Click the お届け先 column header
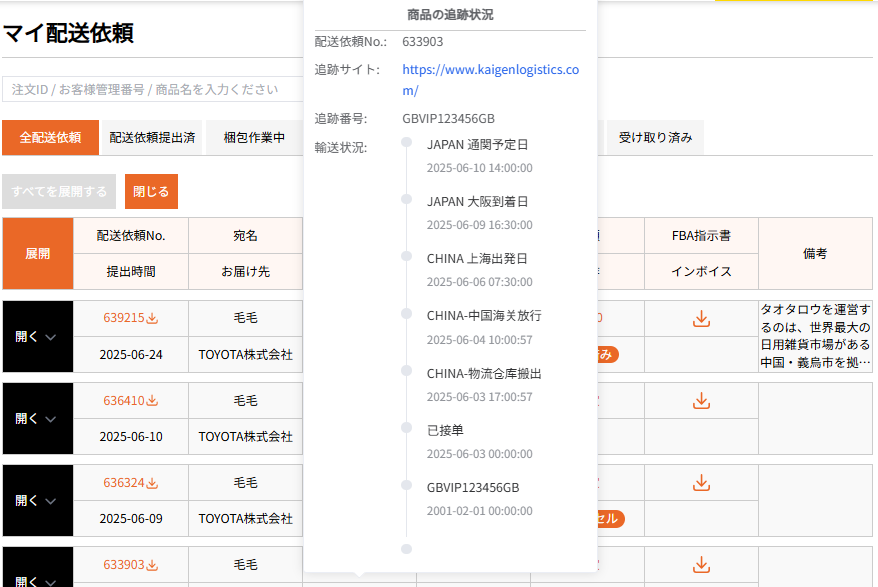This screenshot has width=878, height=587. point(245,272)
